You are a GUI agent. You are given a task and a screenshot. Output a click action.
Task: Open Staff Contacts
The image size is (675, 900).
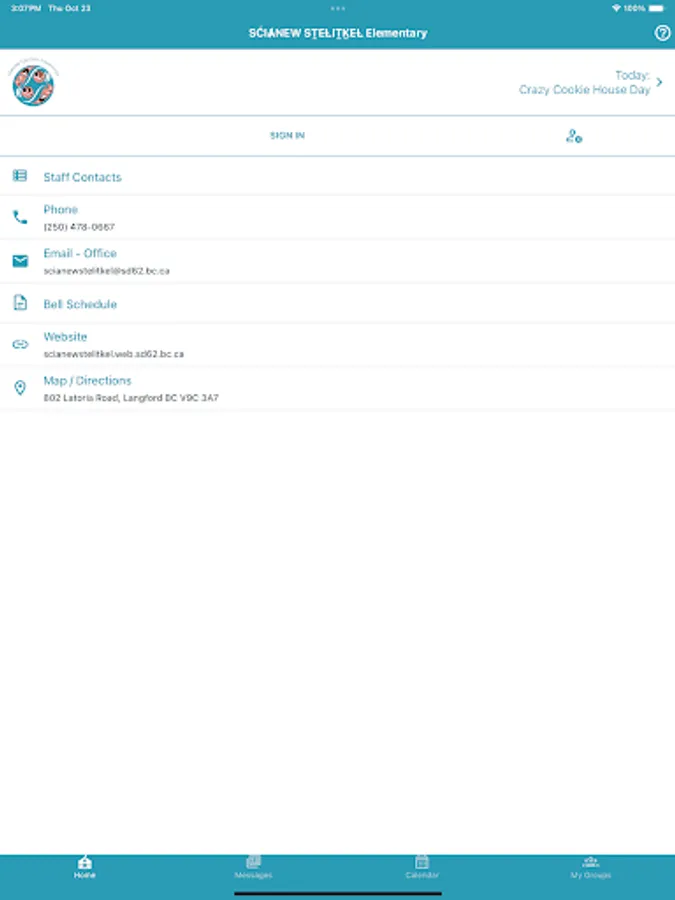(x=338, y=177)
